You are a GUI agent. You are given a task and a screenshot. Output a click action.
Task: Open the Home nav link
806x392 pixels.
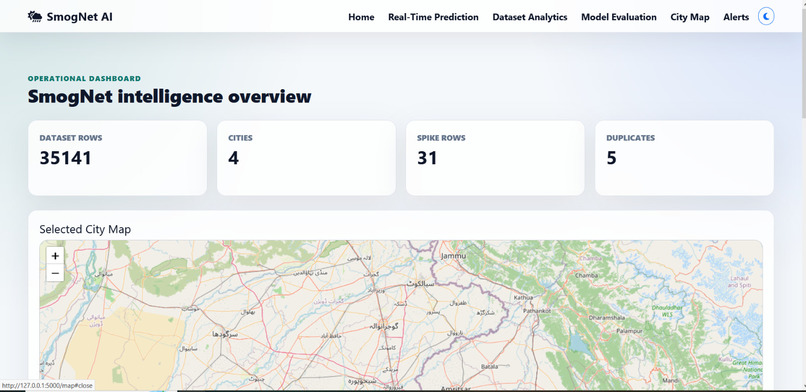click(361, 17)
